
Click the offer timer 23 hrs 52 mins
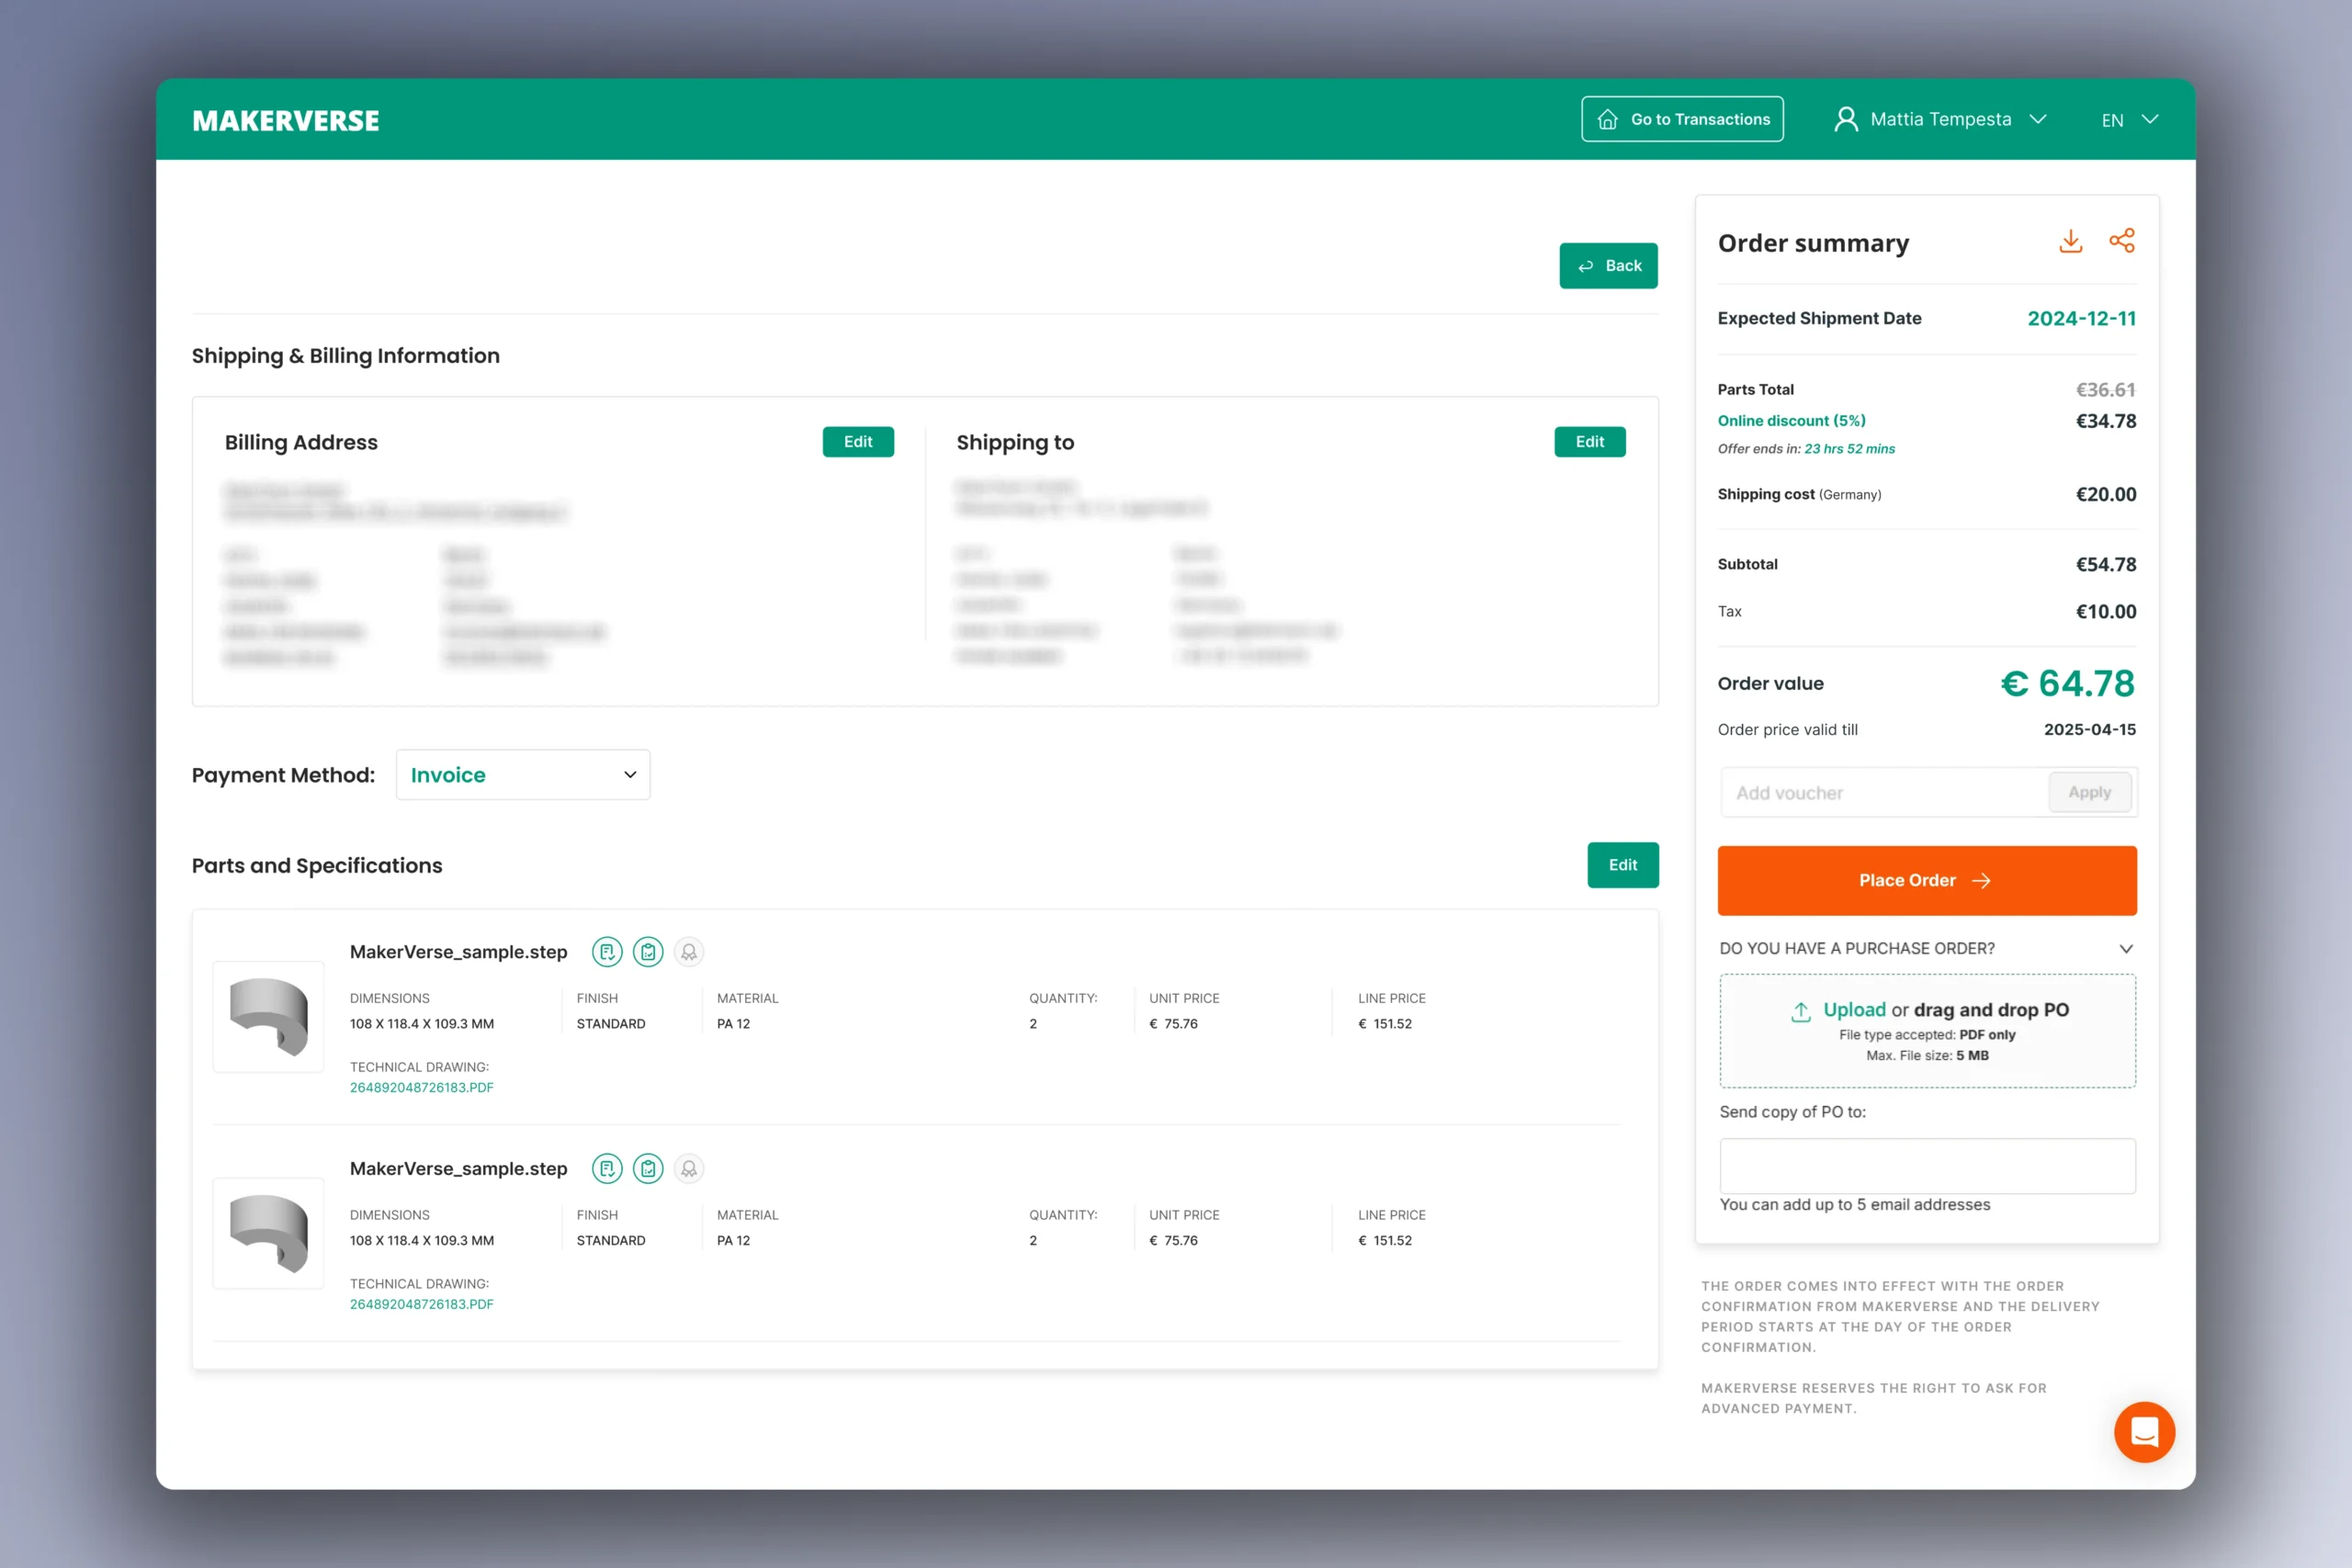pos(1849,449)
